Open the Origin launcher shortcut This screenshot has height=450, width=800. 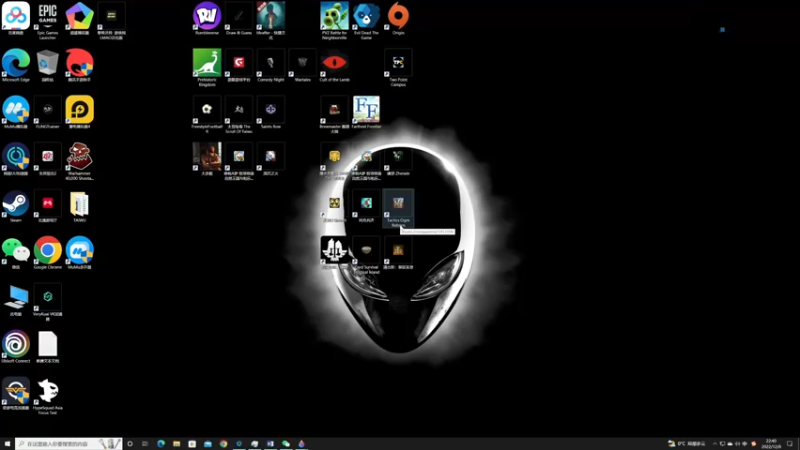point(398,18)
